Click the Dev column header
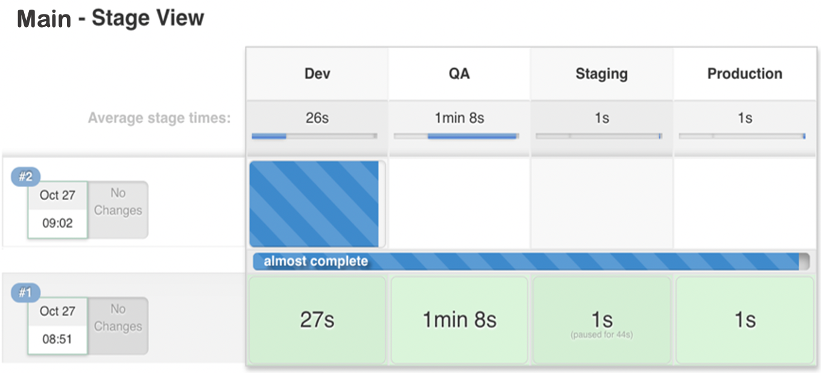The width and height of the screenshot is (822, 375). [317, 74]
